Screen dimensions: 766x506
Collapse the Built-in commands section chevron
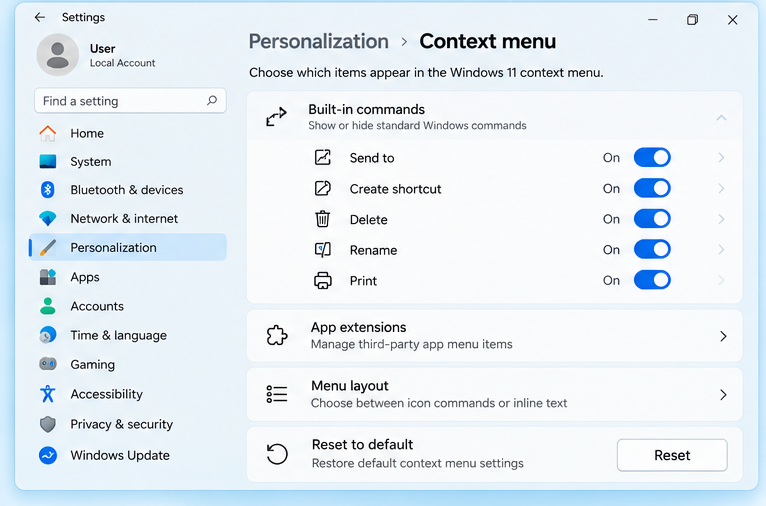[x=722, y=118]
